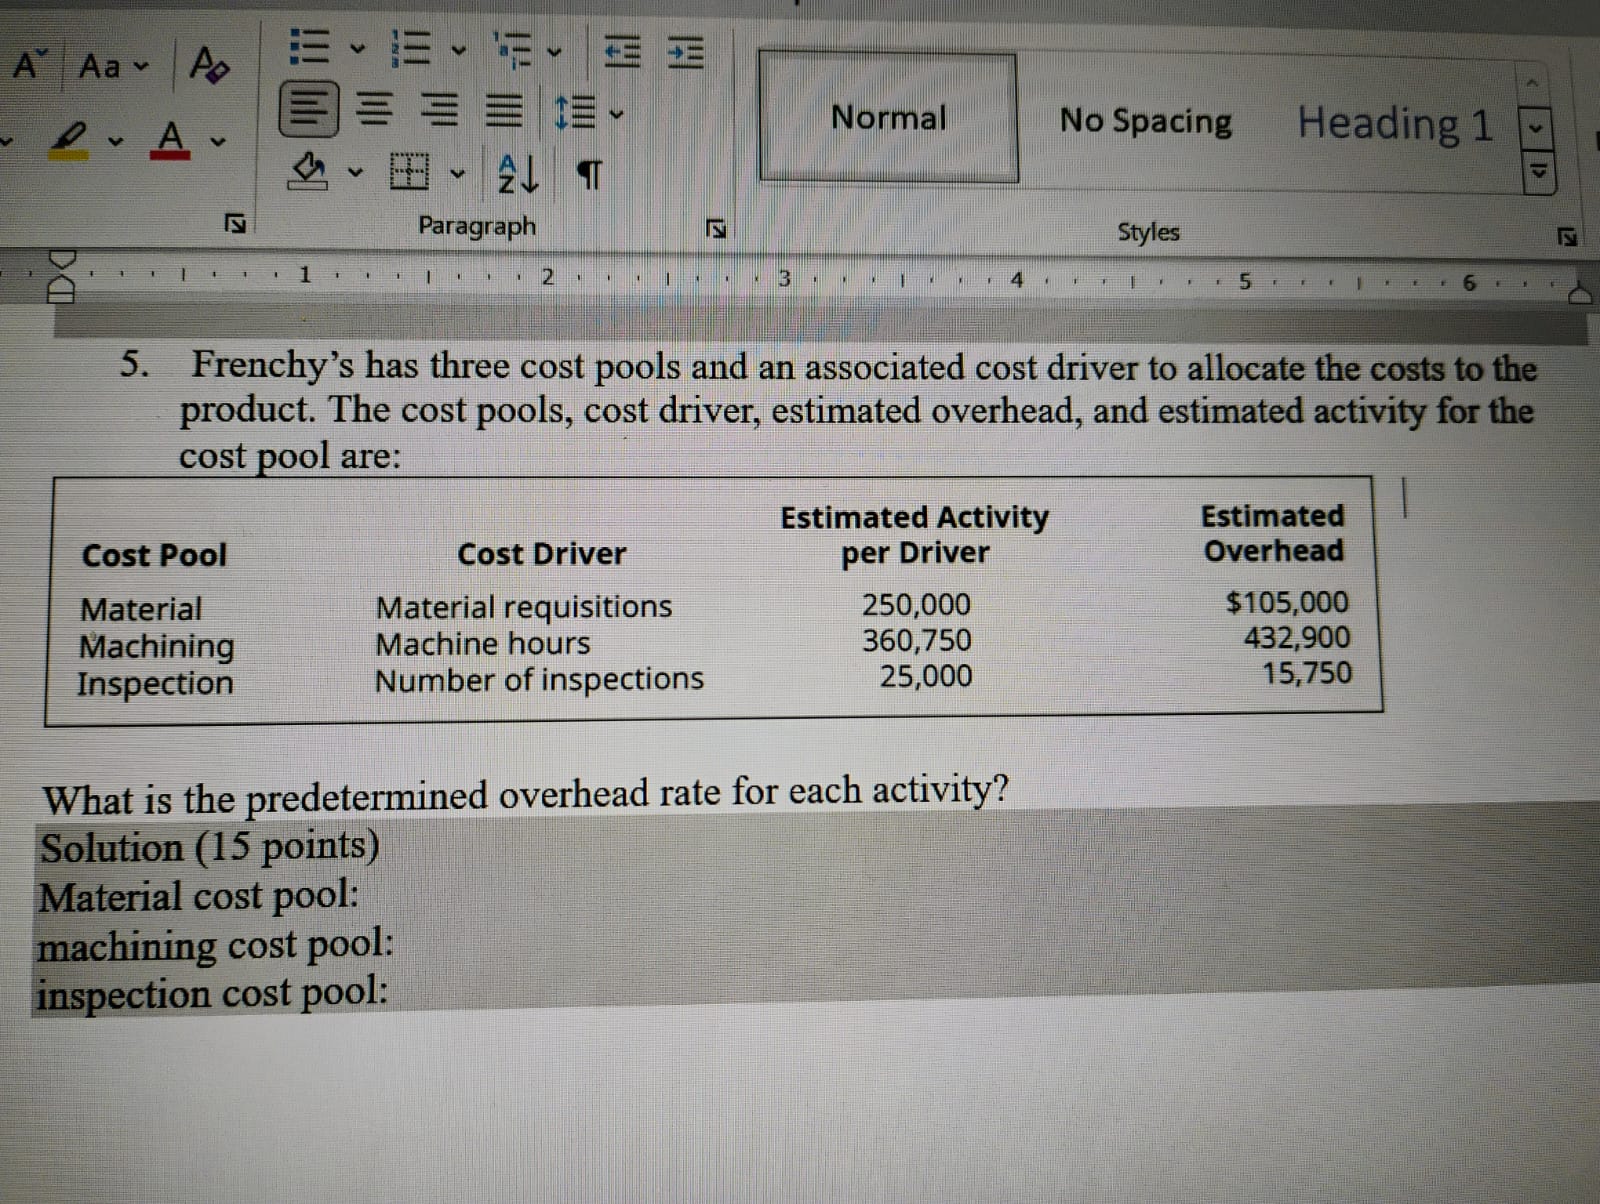This screenshot has width=1600, height=1204.
Task: Apply the No Spacing style
Action: [x=1146, y=121]
